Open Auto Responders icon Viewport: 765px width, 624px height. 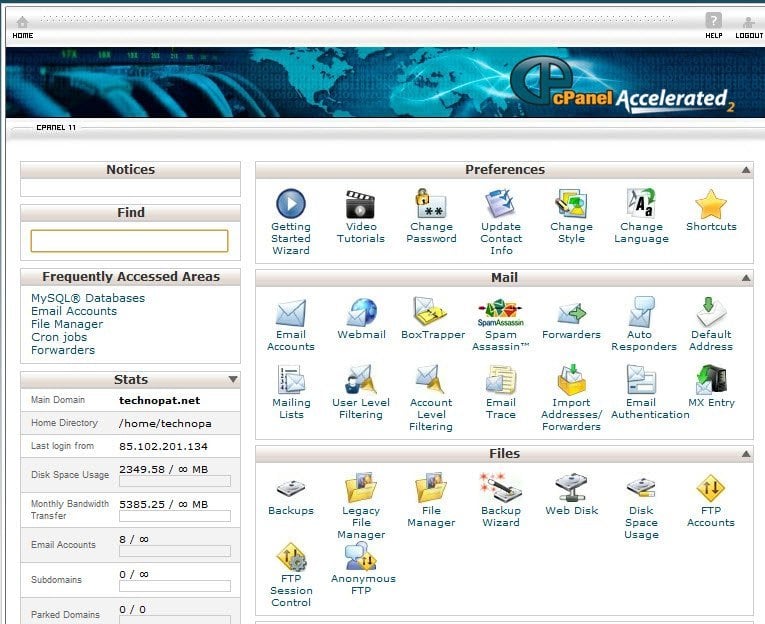641,311
